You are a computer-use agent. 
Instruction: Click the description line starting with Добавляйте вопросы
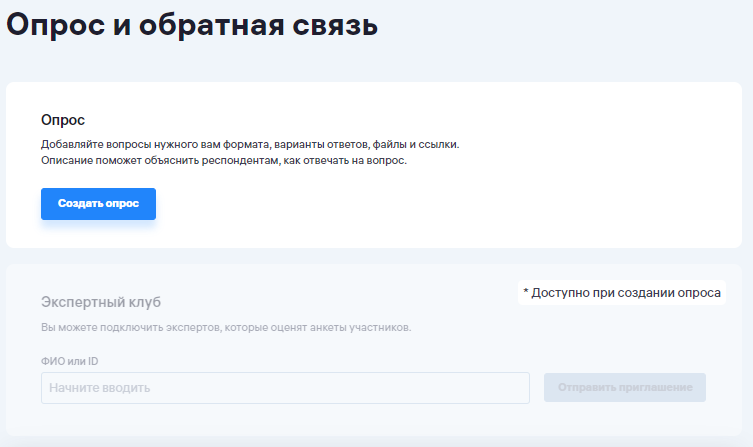point(250,144)
